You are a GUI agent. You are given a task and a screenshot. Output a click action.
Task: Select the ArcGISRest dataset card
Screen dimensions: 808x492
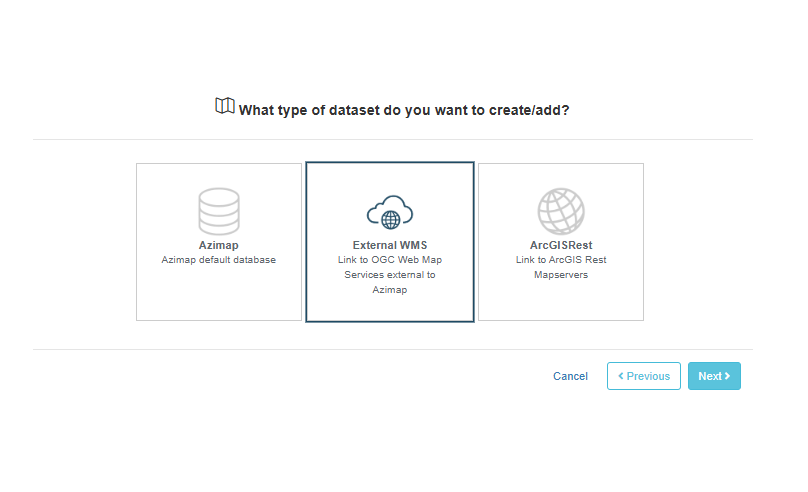561,242
